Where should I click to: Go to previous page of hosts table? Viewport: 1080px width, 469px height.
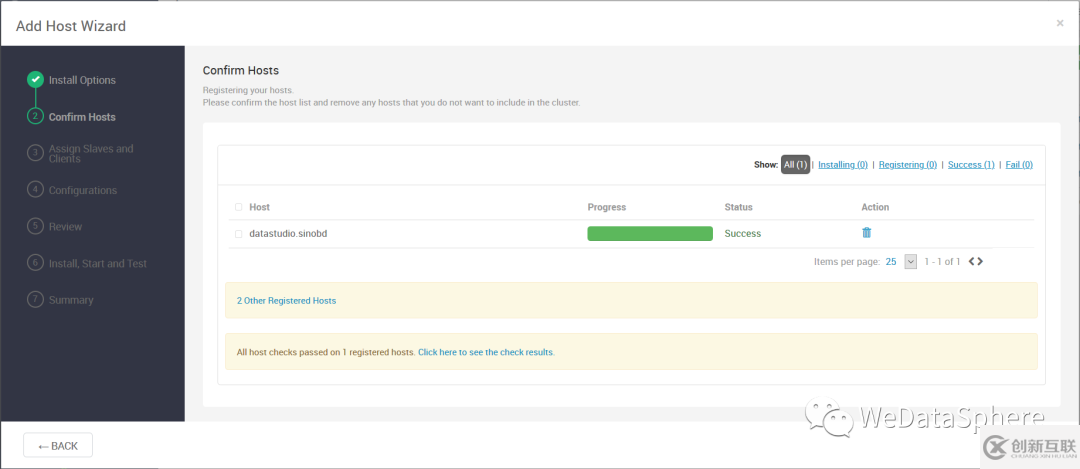coord(971,262)
